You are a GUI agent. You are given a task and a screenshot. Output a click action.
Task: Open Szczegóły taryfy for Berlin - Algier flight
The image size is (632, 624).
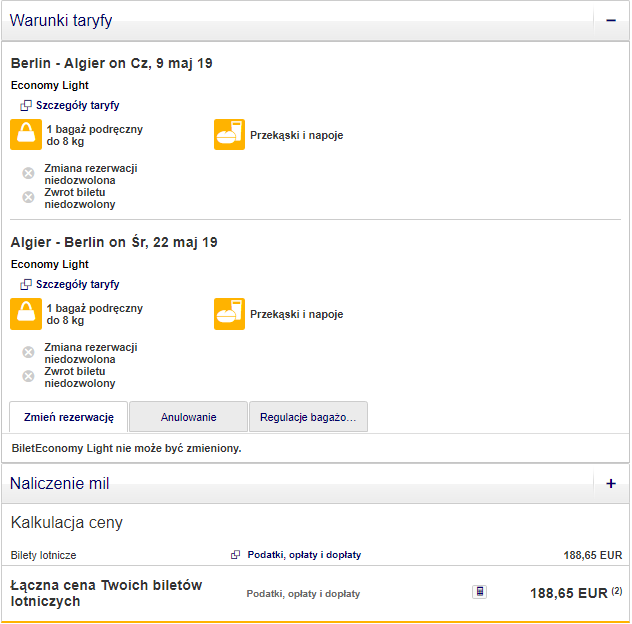click(x=77, y=105)
